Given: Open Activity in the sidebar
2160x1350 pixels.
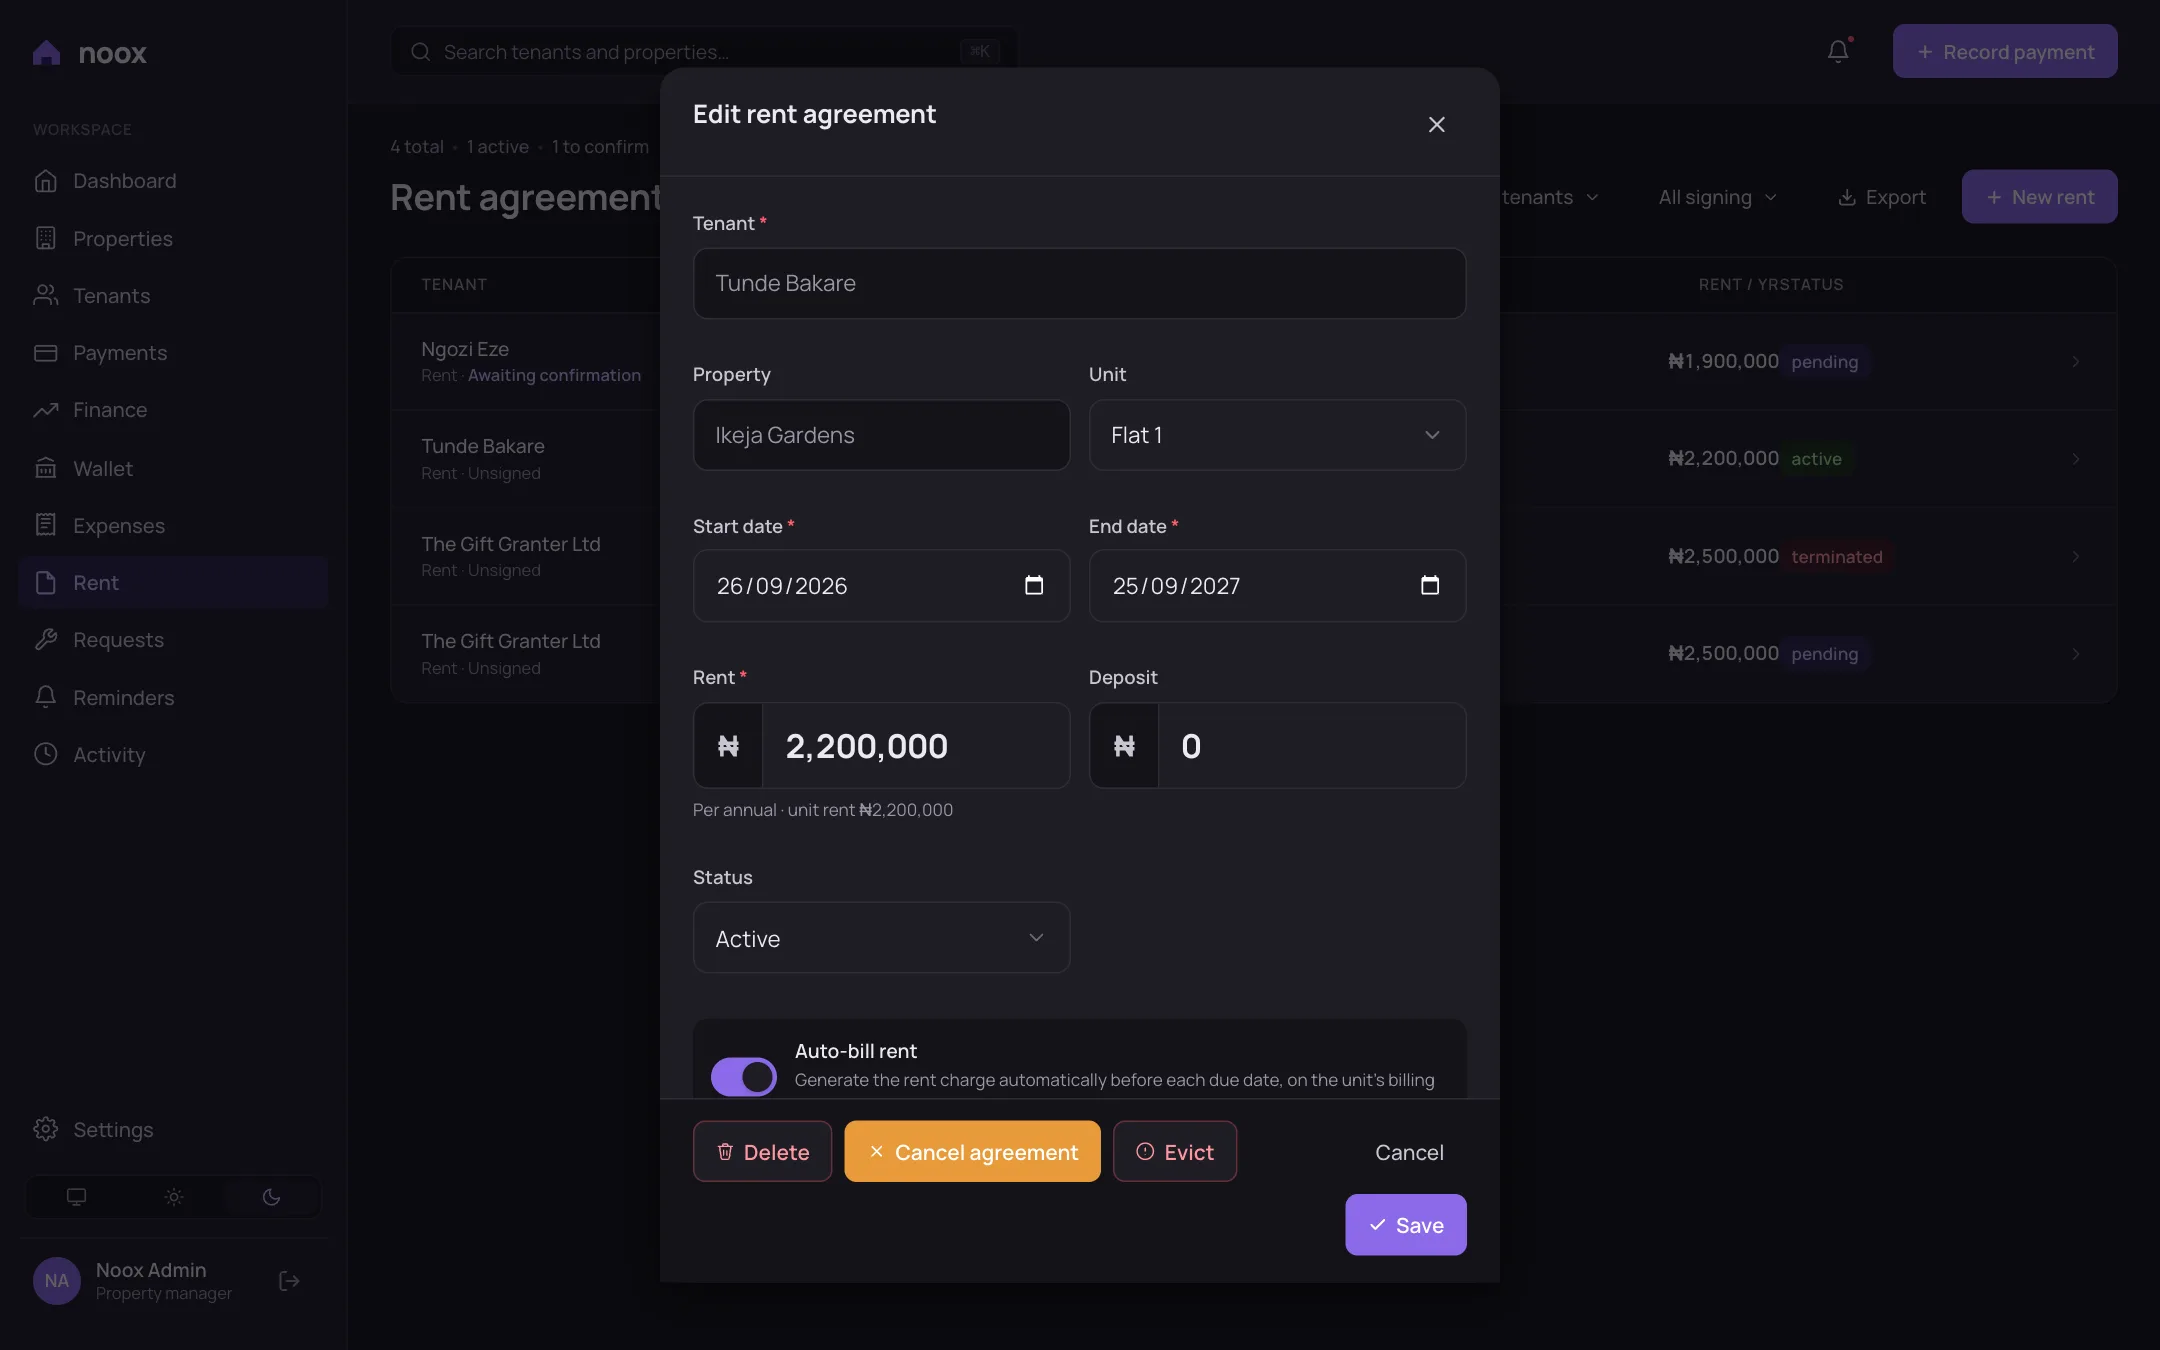Looking at the screenshot, I should (173, 754).
